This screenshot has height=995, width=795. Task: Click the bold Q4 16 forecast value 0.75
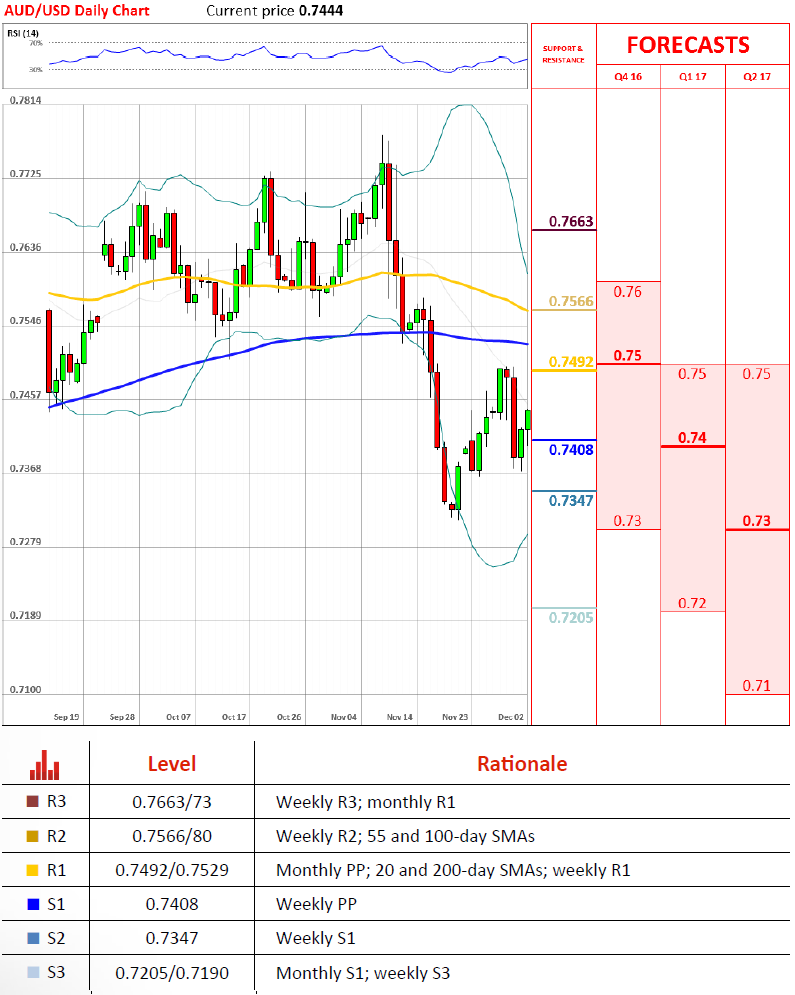click(x=627, y=355)
